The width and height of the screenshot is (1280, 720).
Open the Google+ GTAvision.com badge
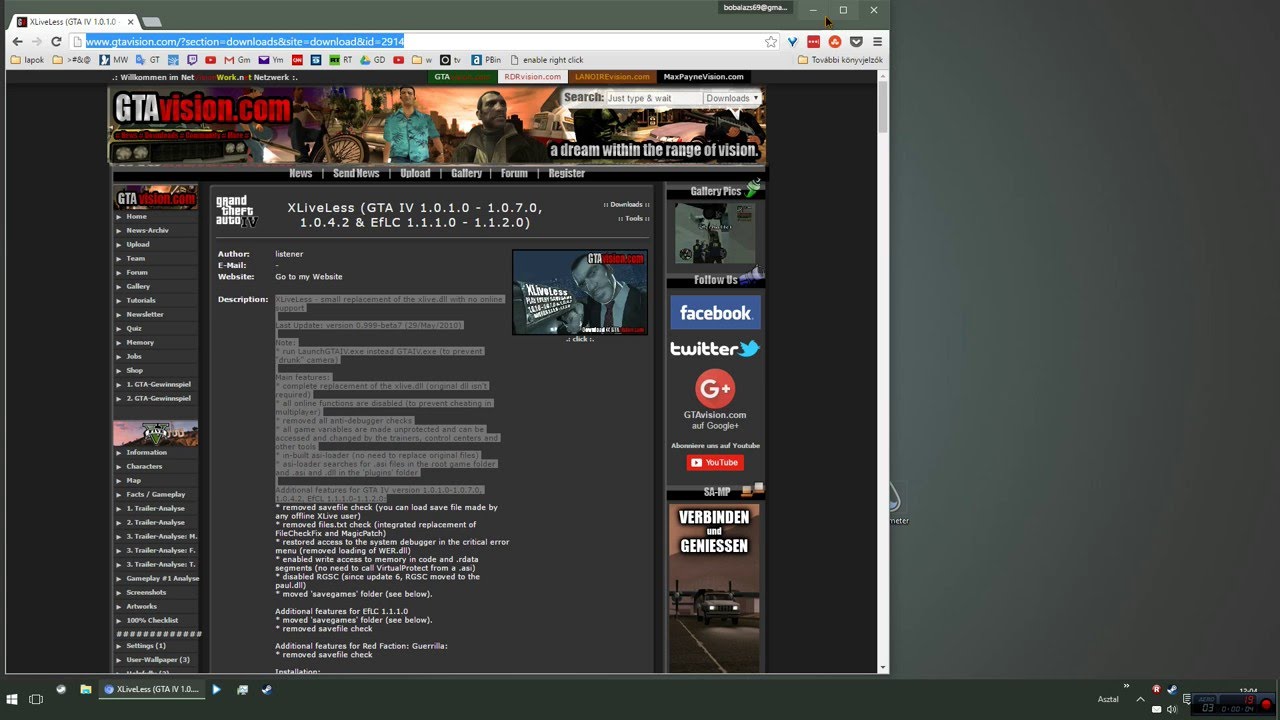coord(715,400)
